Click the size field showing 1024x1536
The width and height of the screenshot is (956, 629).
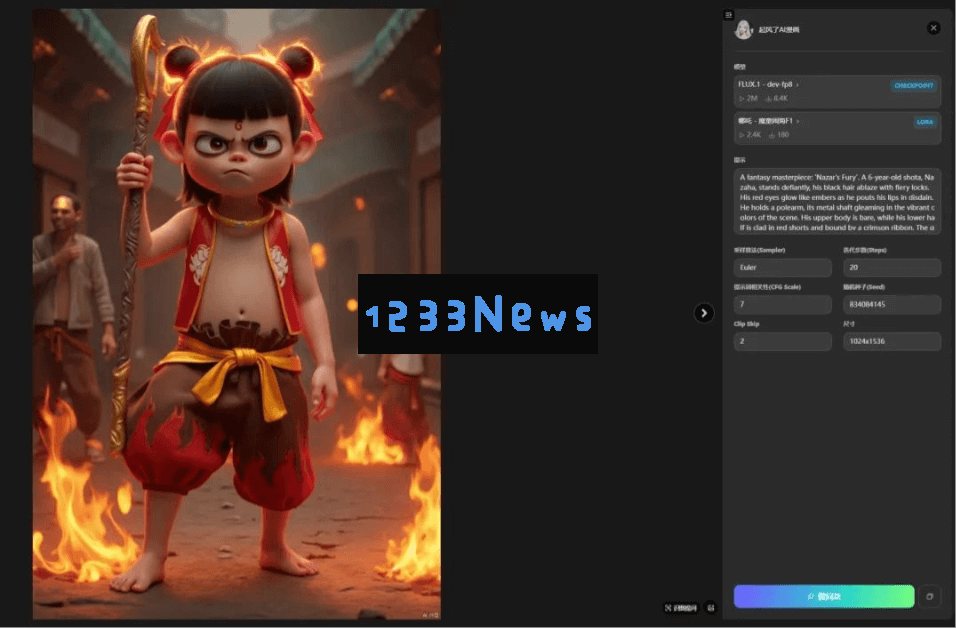point(892,341)
